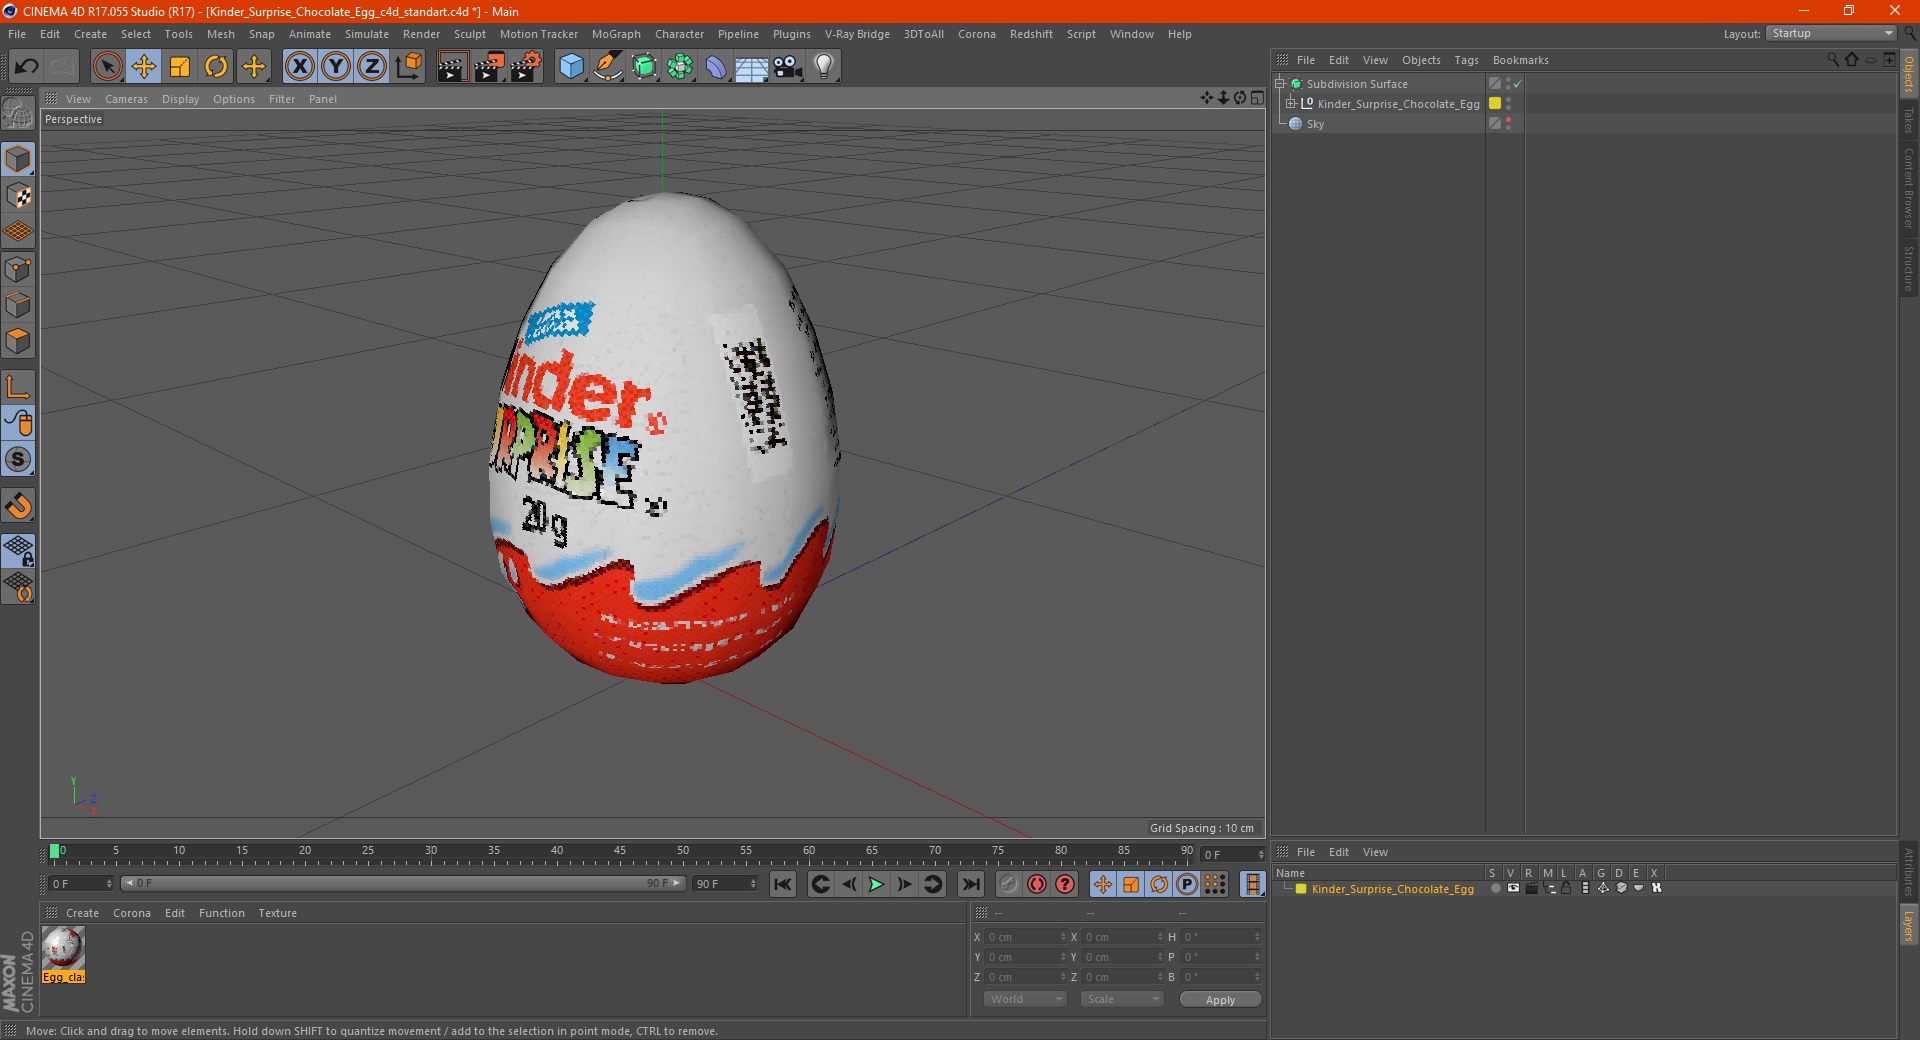
Task: Toggle Y axis lock
Action: click(335, 67)
